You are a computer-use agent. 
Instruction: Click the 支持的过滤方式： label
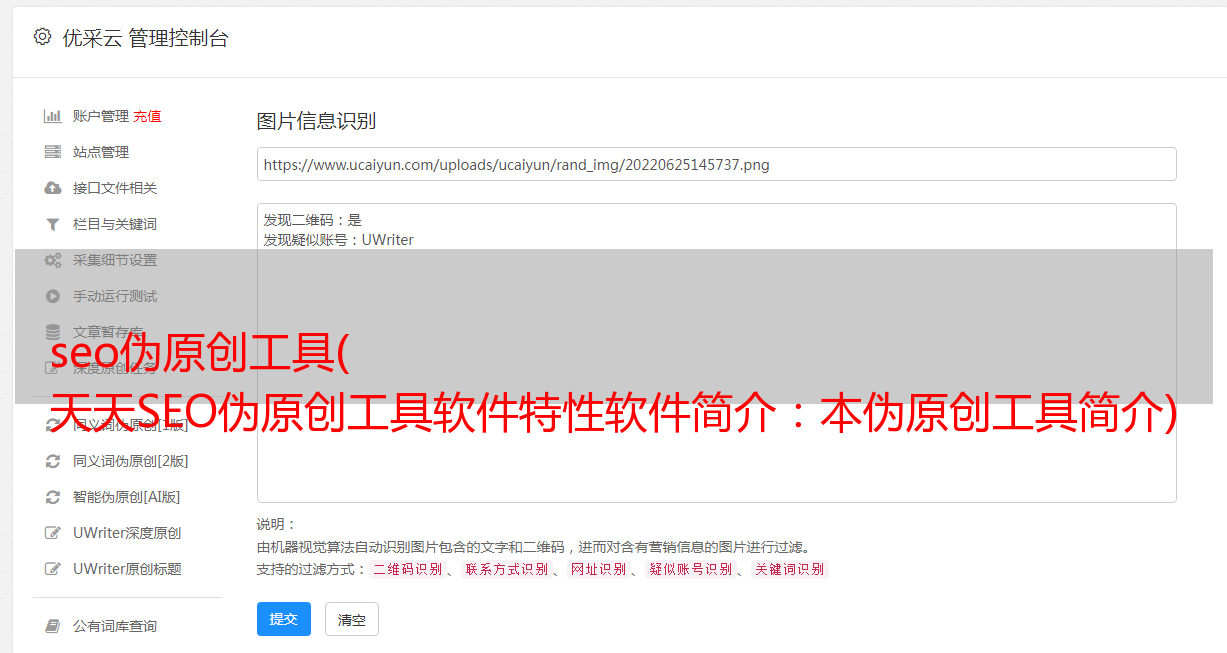click(x=312, y=569)
